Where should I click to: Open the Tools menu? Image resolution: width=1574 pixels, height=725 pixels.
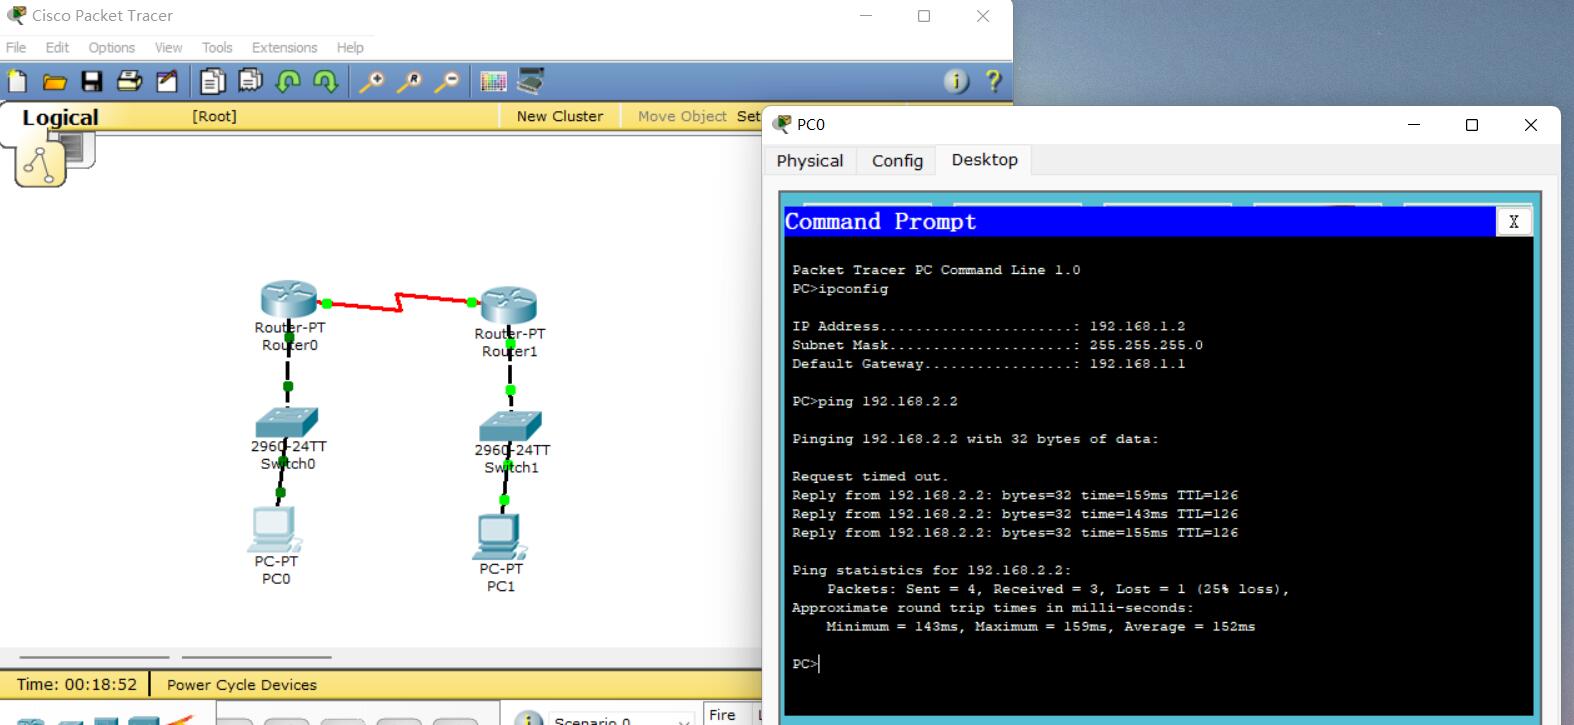click(217, 47)
